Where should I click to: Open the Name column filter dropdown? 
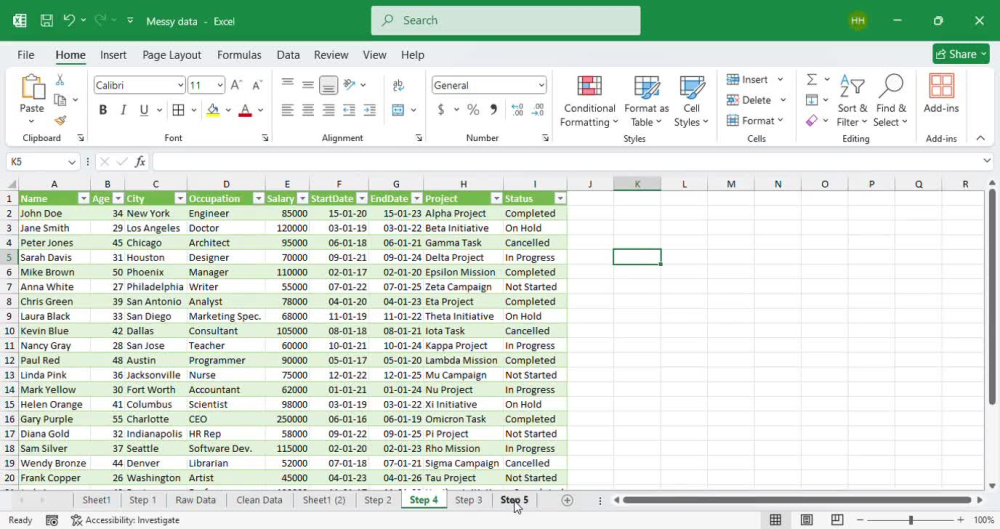coord(83,198)
